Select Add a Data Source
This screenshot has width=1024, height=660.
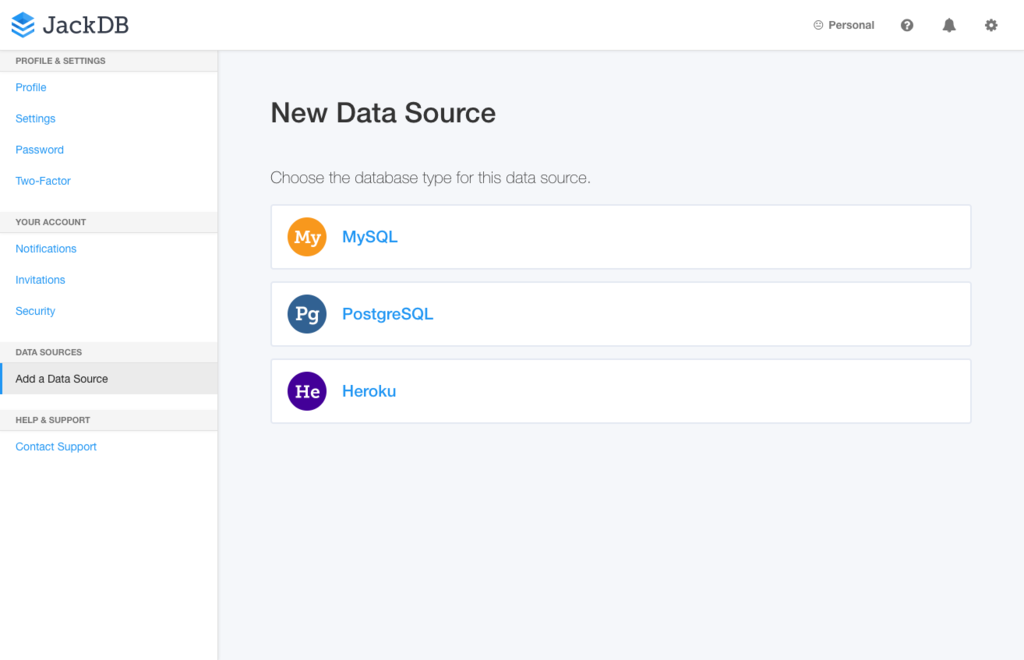click(x=62, y=379)
